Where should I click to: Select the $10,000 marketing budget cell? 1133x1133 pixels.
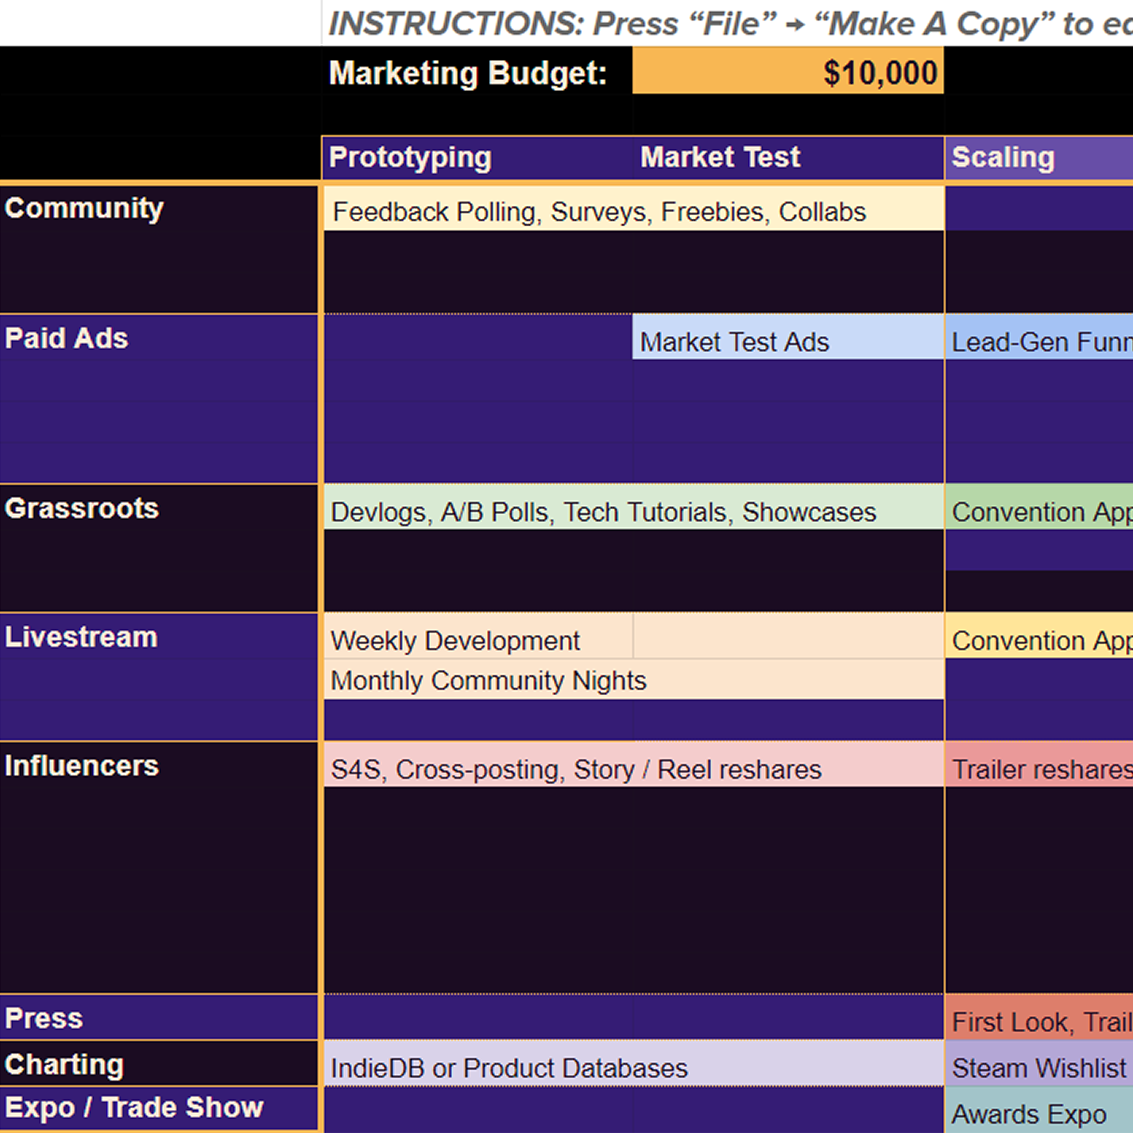click(x=788, y=71)
